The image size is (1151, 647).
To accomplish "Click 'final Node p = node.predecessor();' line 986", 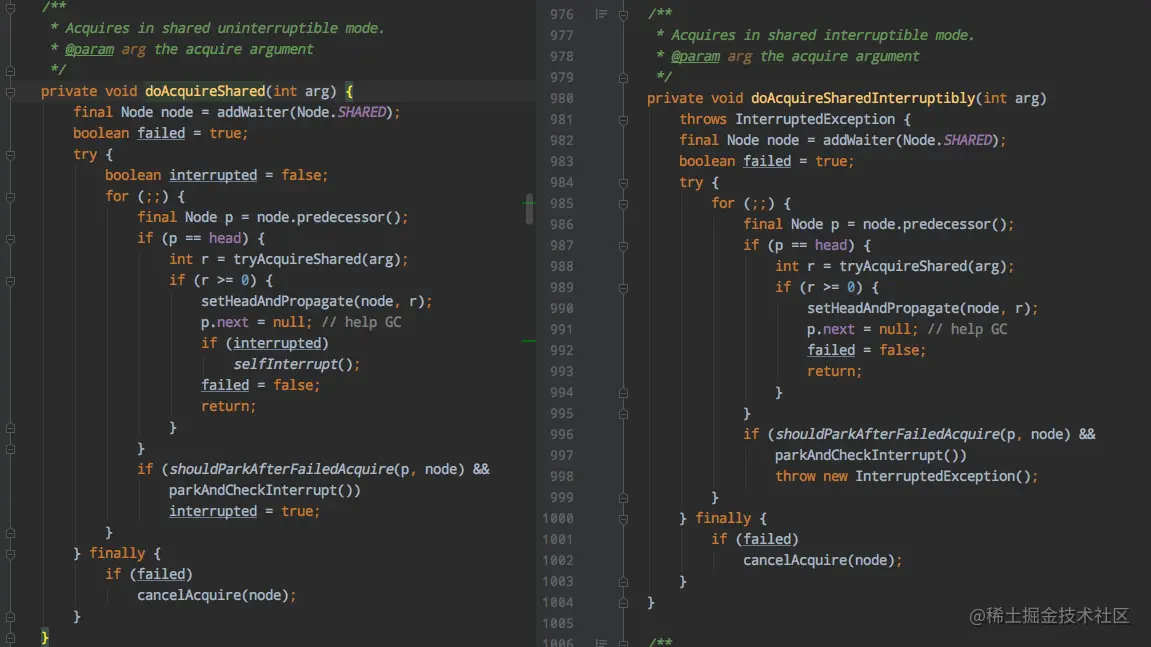I will click(x=879, y=224).
